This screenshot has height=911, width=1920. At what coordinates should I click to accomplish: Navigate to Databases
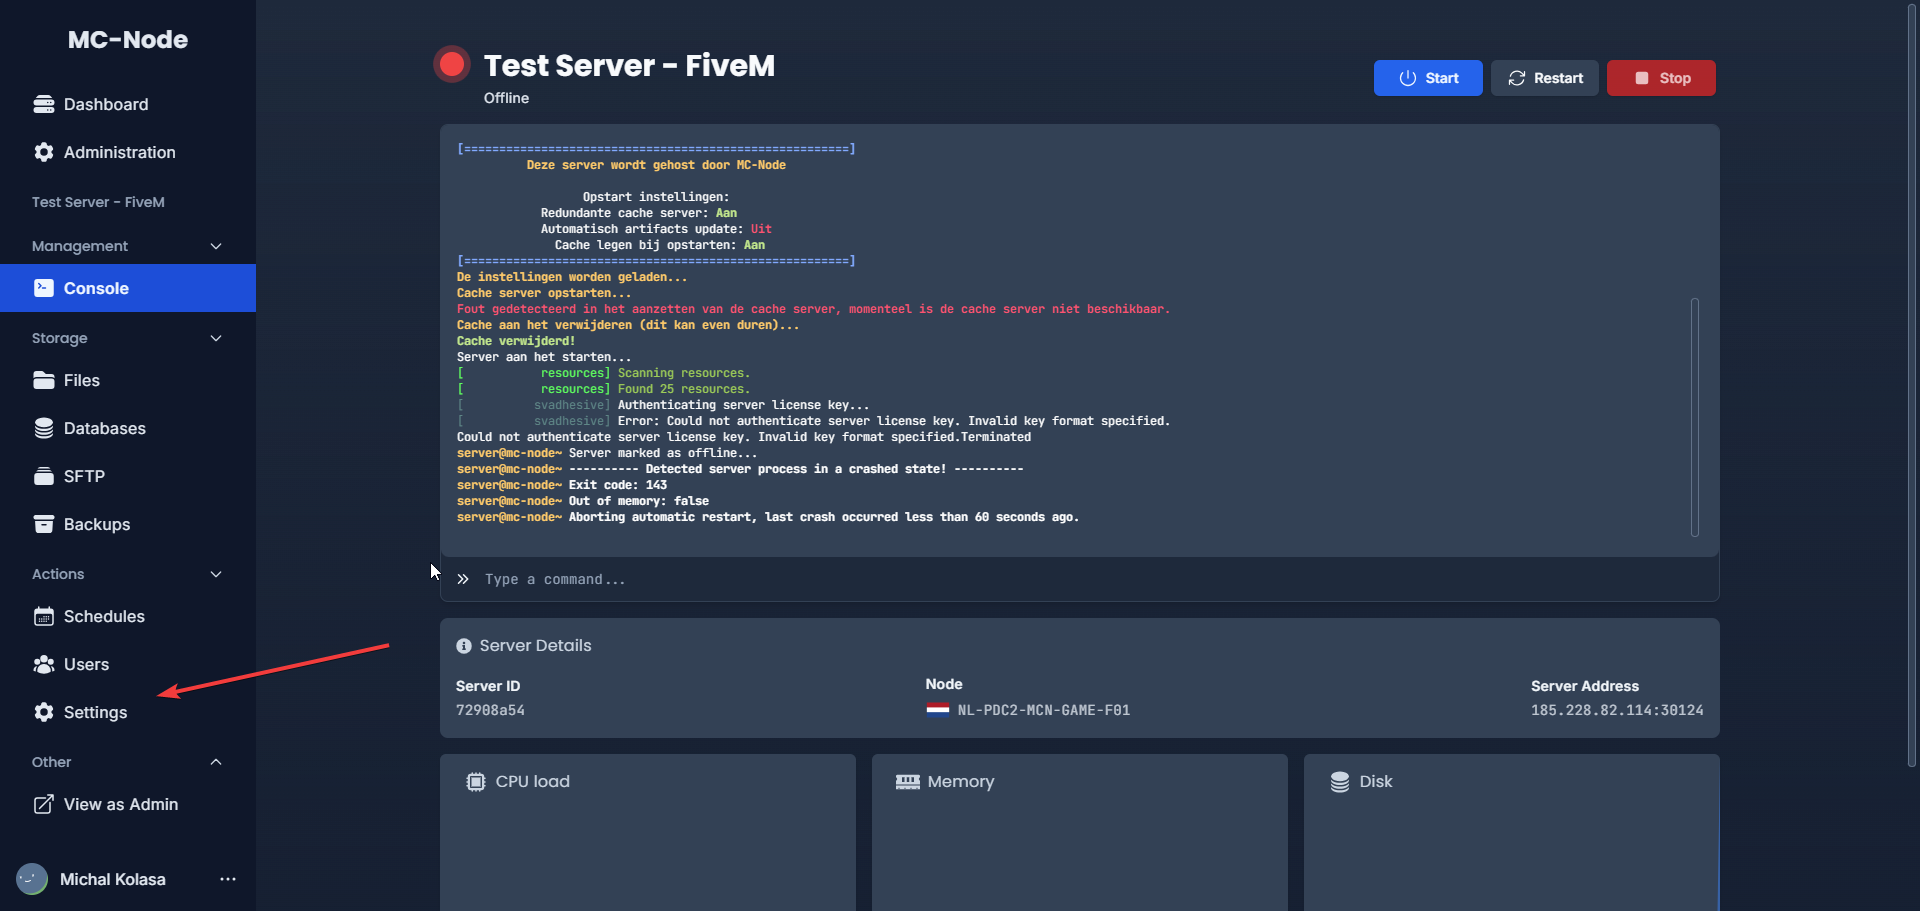(128, 428)
